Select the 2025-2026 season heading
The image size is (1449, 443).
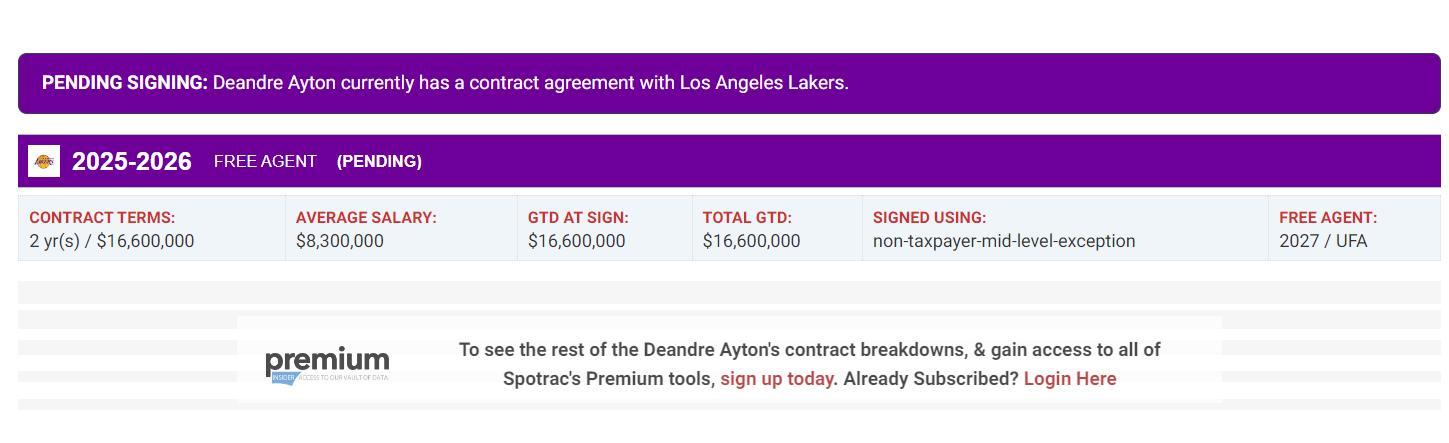(x=131, y=162)
